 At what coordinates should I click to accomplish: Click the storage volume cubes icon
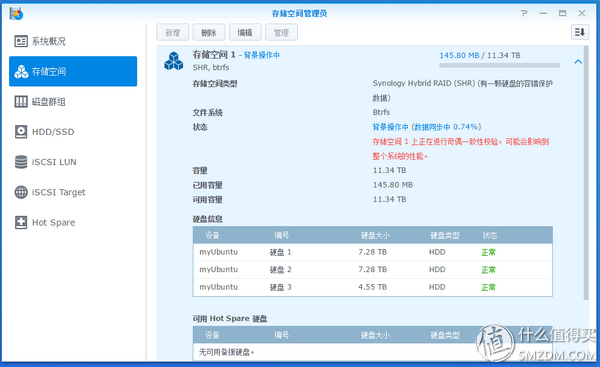[174, 61]
